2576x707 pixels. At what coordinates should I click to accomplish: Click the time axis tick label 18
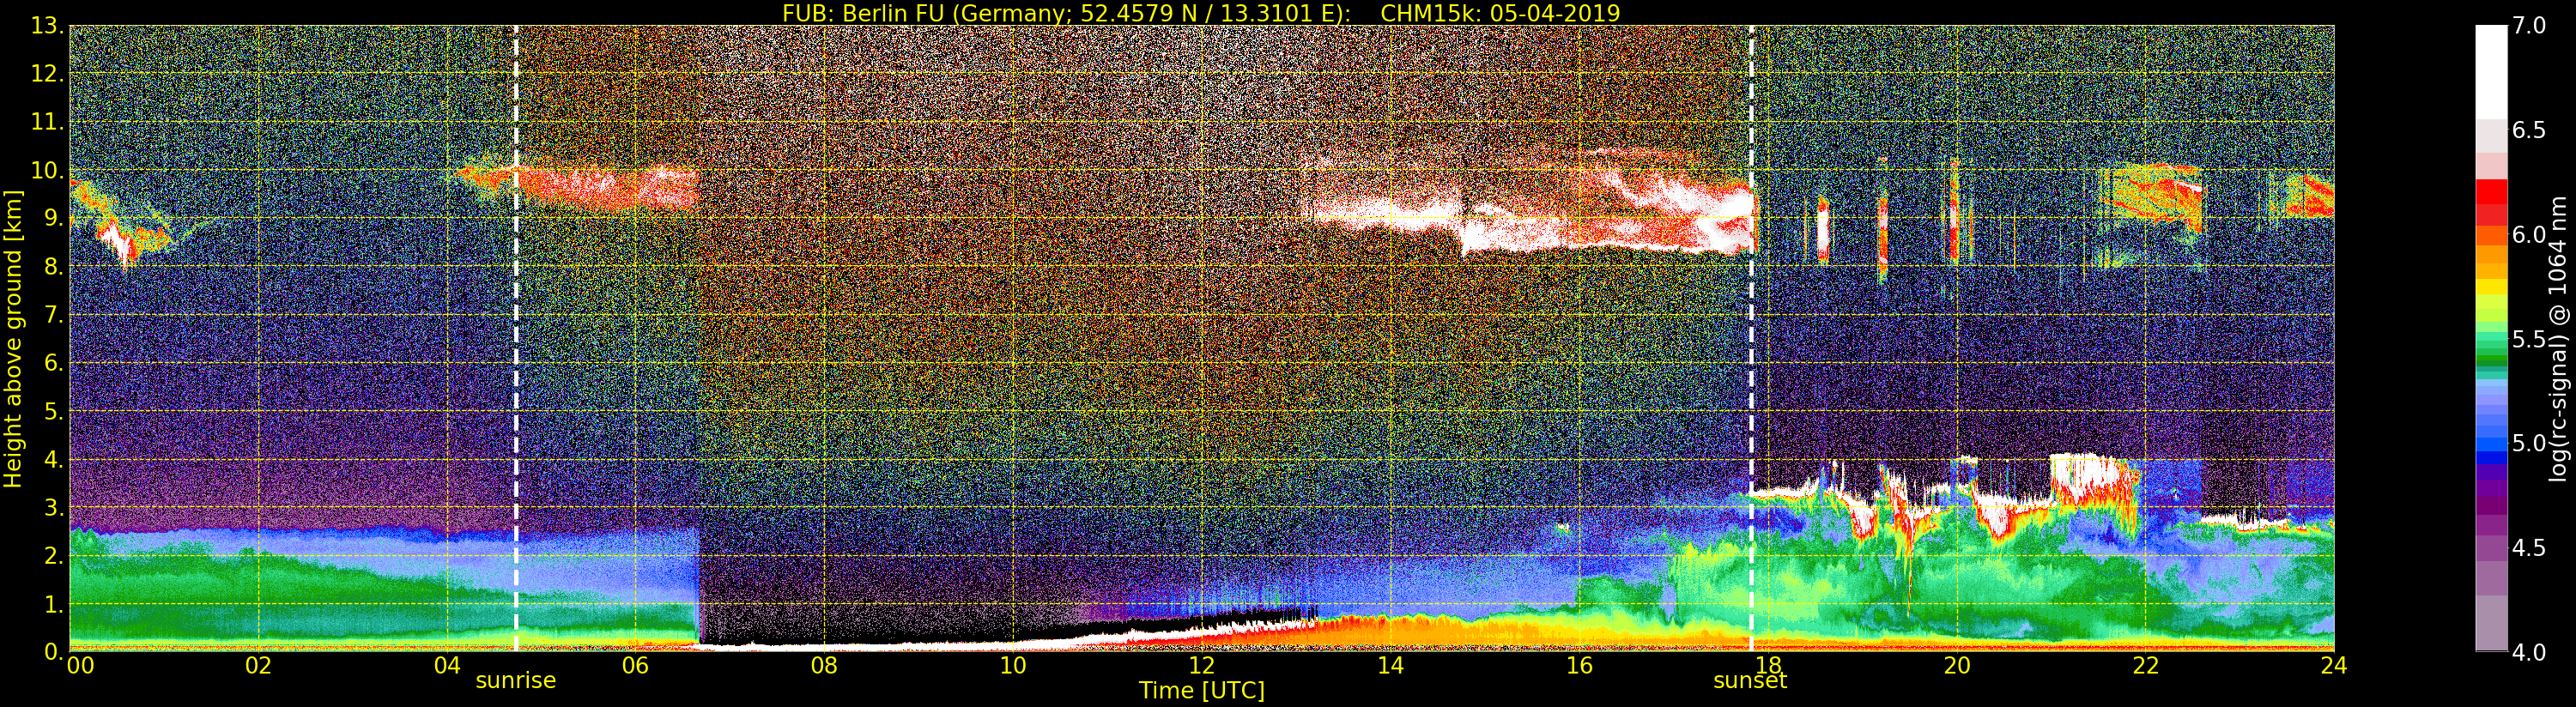[x=1768, y=666]
